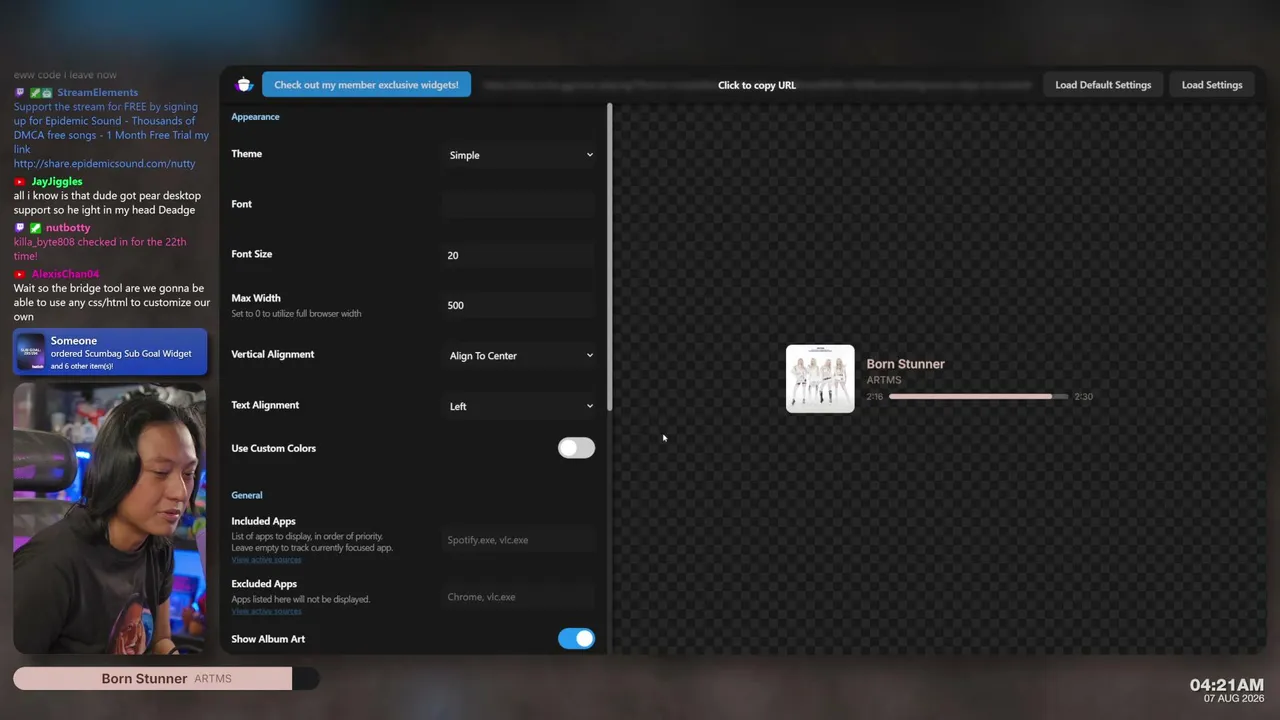The image size is (1280, 720).
Task: Click the StreamElements username in chat
Action: click(98, 93)
